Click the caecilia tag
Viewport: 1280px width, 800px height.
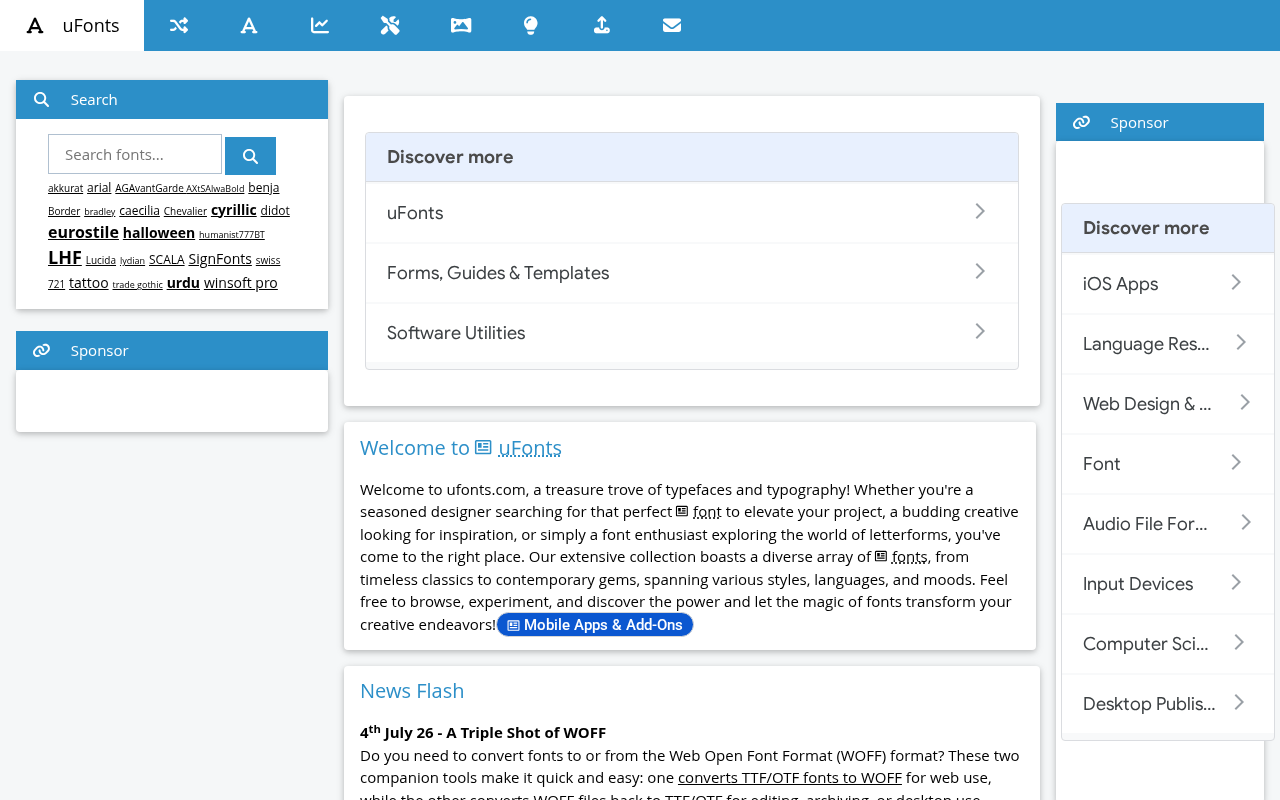click(x=139, y=210)
